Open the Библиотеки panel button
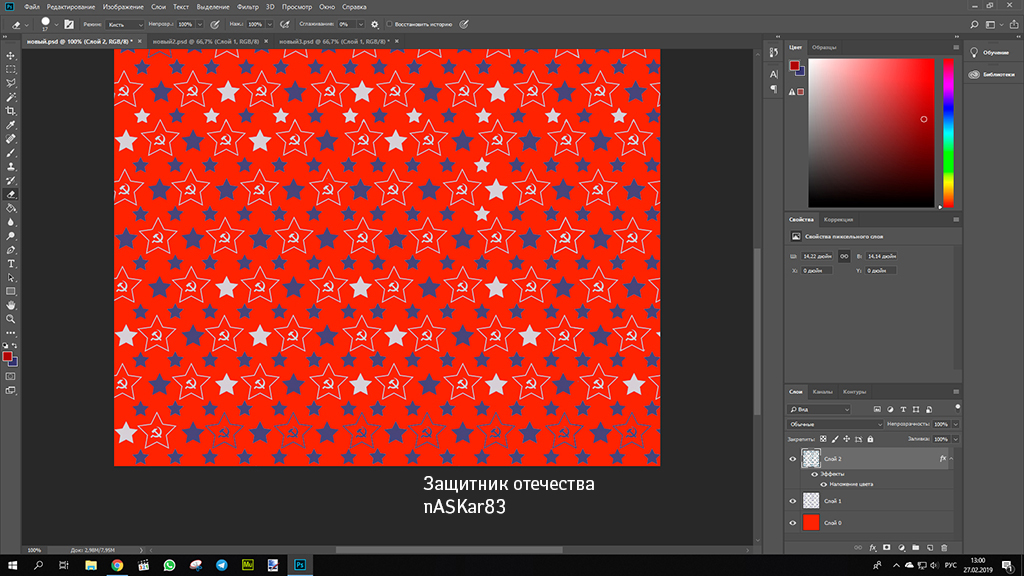Screen dimensions: 1024x576 click(991, 74)
